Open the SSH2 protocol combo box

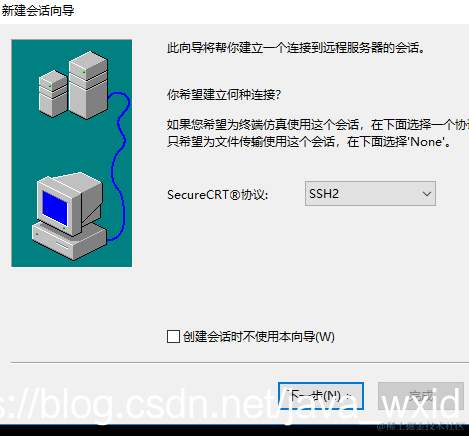coord(370,194)
